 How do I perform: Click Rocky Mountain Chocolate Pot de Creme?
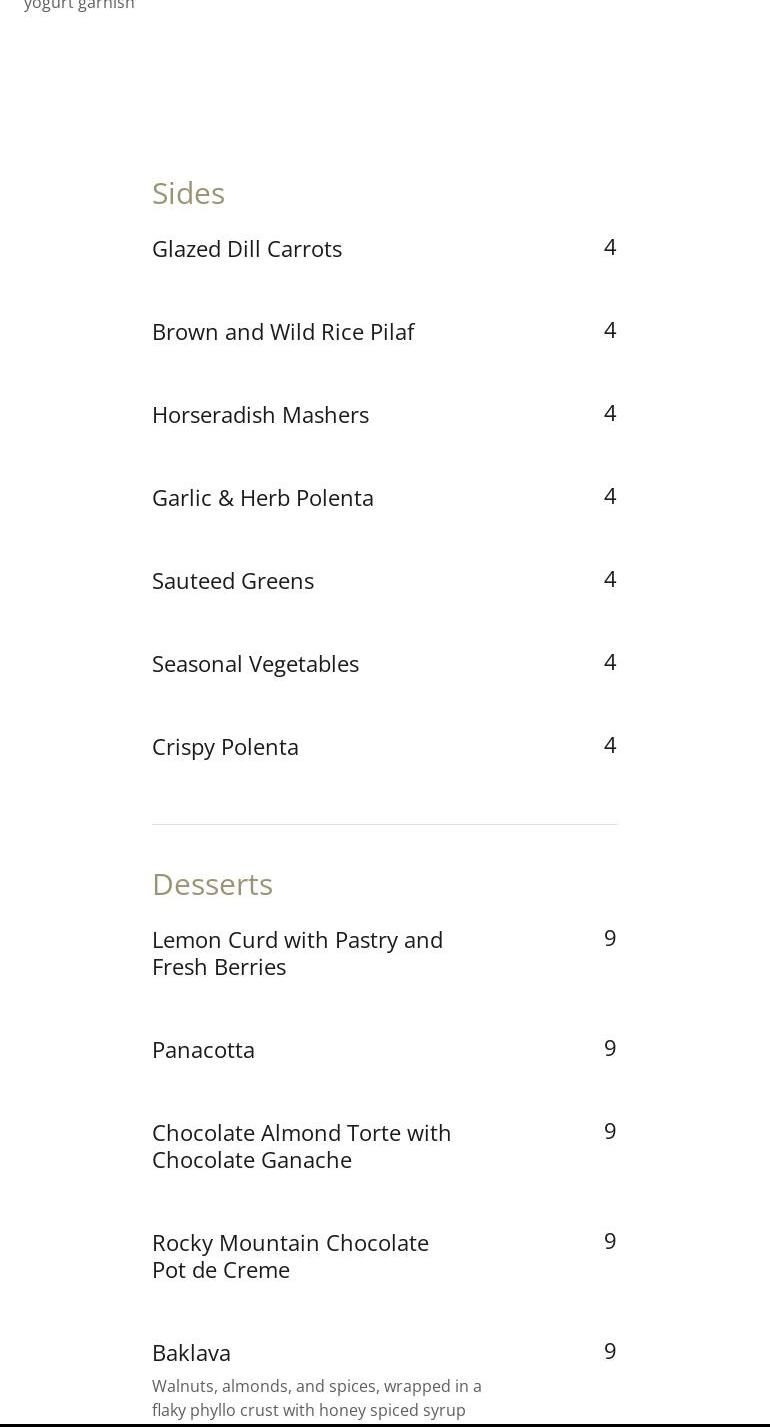click(290, 1256)
